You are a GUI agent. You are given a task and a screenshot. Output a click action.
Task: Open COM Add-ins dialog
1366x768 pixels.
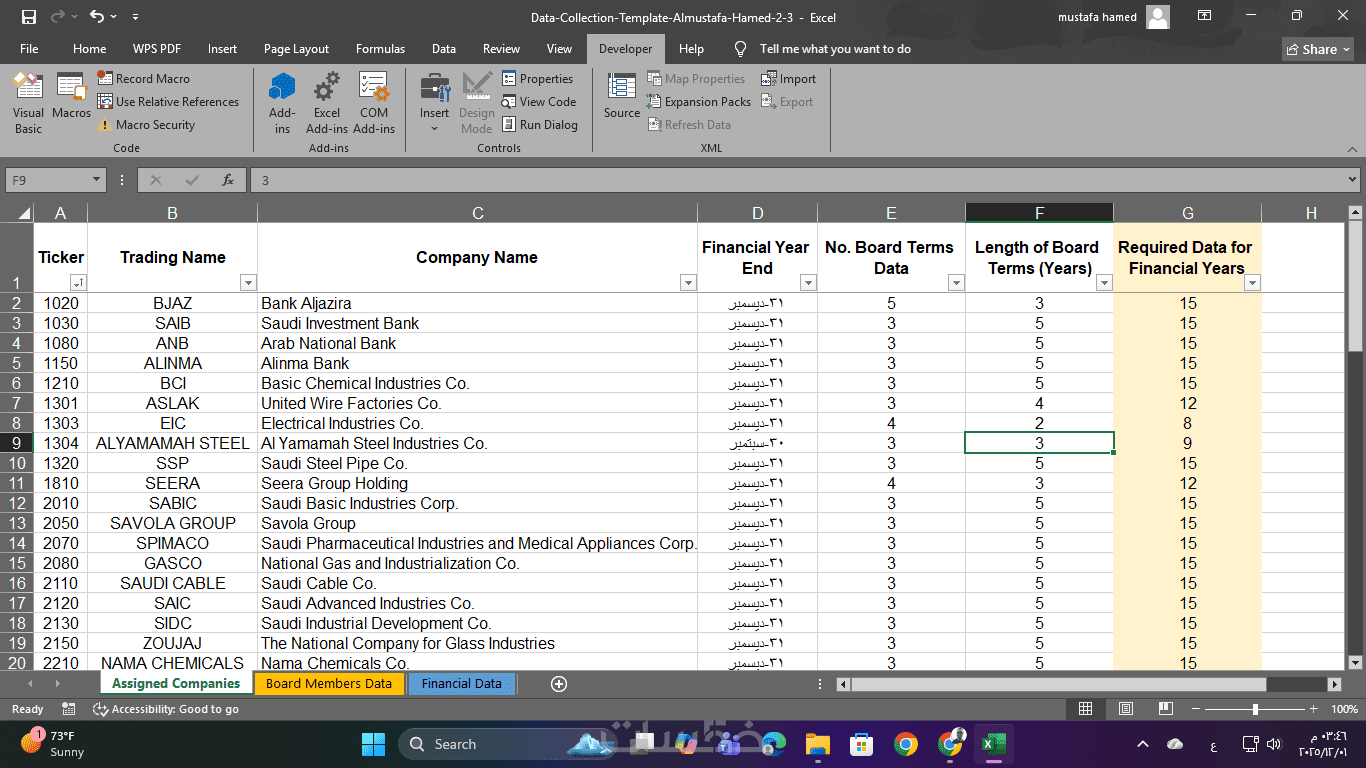click(374, 103)
